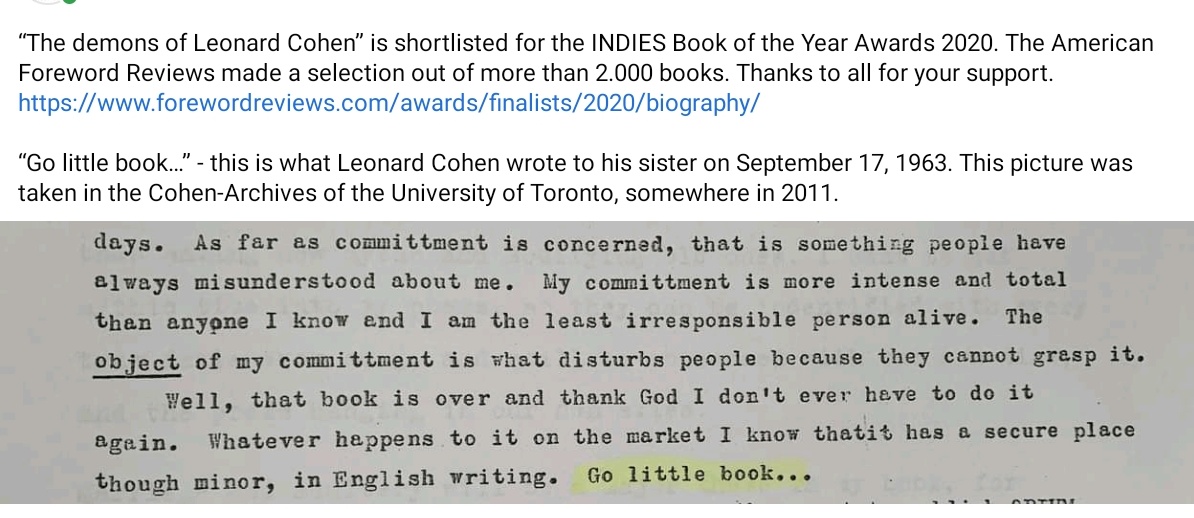
Task: Click "secure place" in the typed letter
Action: (1059, 433)
